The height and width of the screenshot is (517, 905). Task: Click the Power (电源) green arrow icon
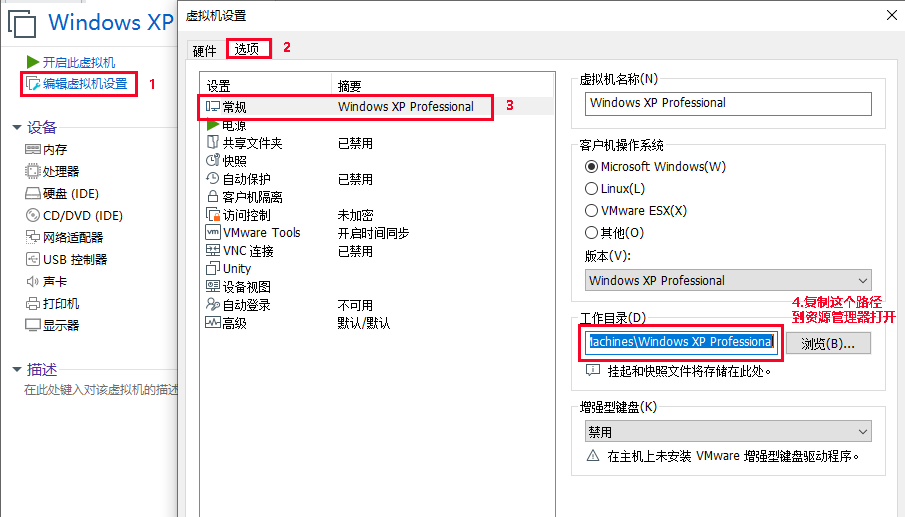(212, 125)
